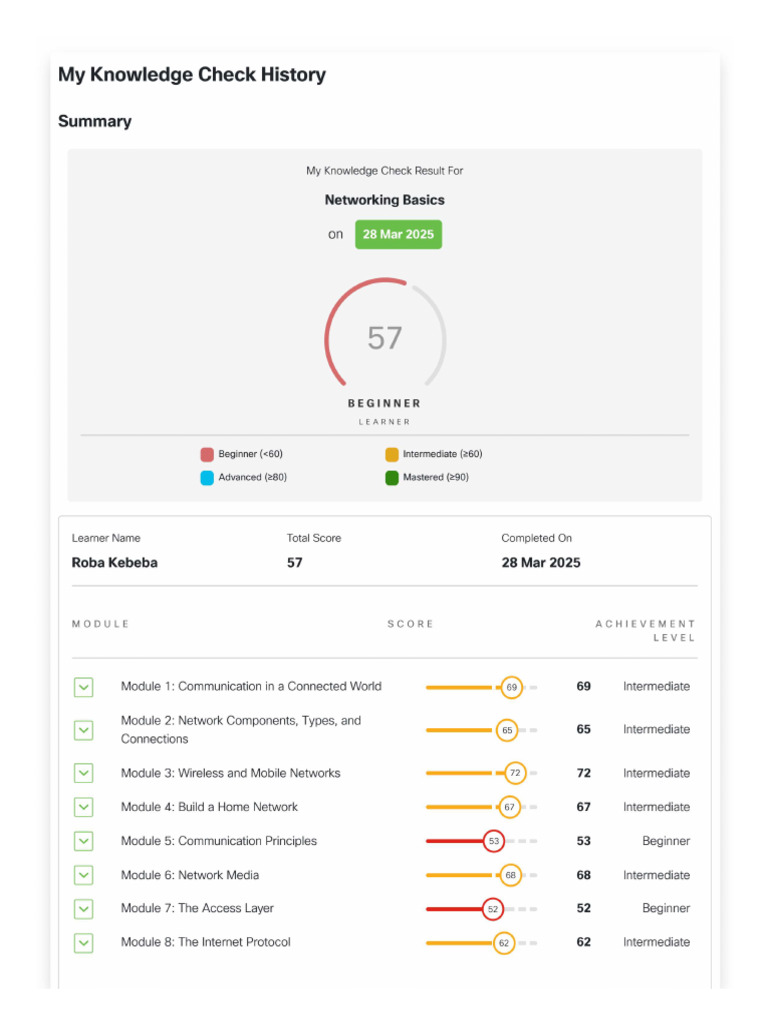Click the green 28 Mar 2025 date badge
The image size is (768, 1024).
(x=398, y=234)
